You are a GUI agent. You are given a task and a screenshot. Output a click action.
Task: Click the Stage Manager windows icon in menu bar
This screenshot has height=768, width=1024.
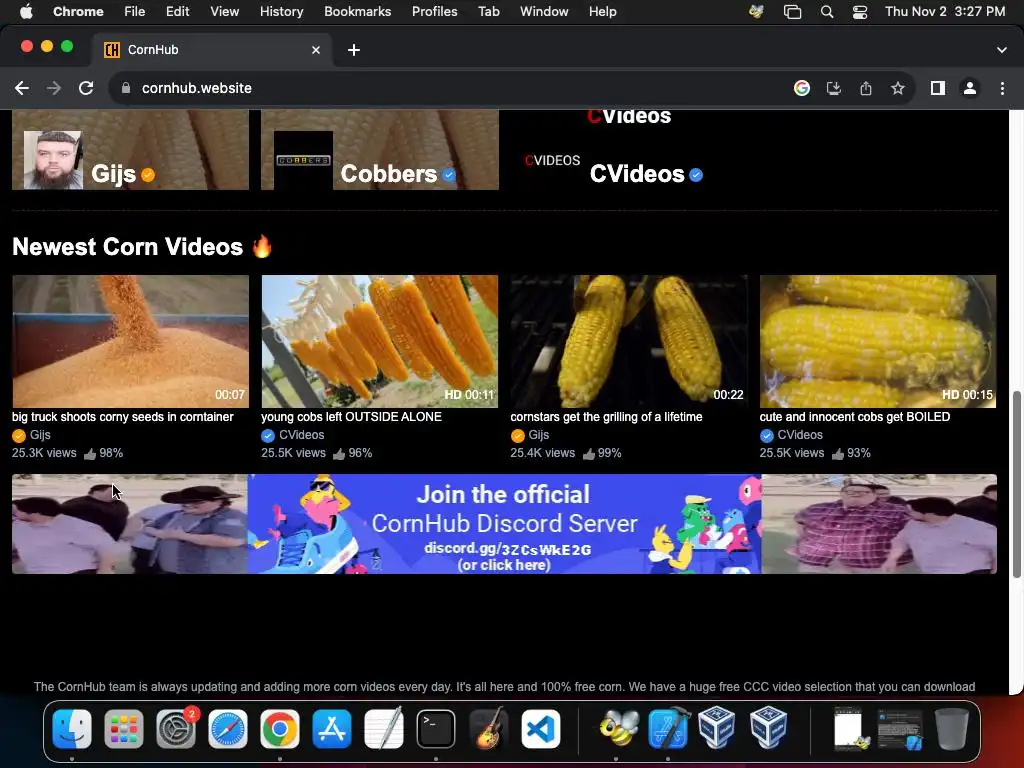(x=792, y=12)
